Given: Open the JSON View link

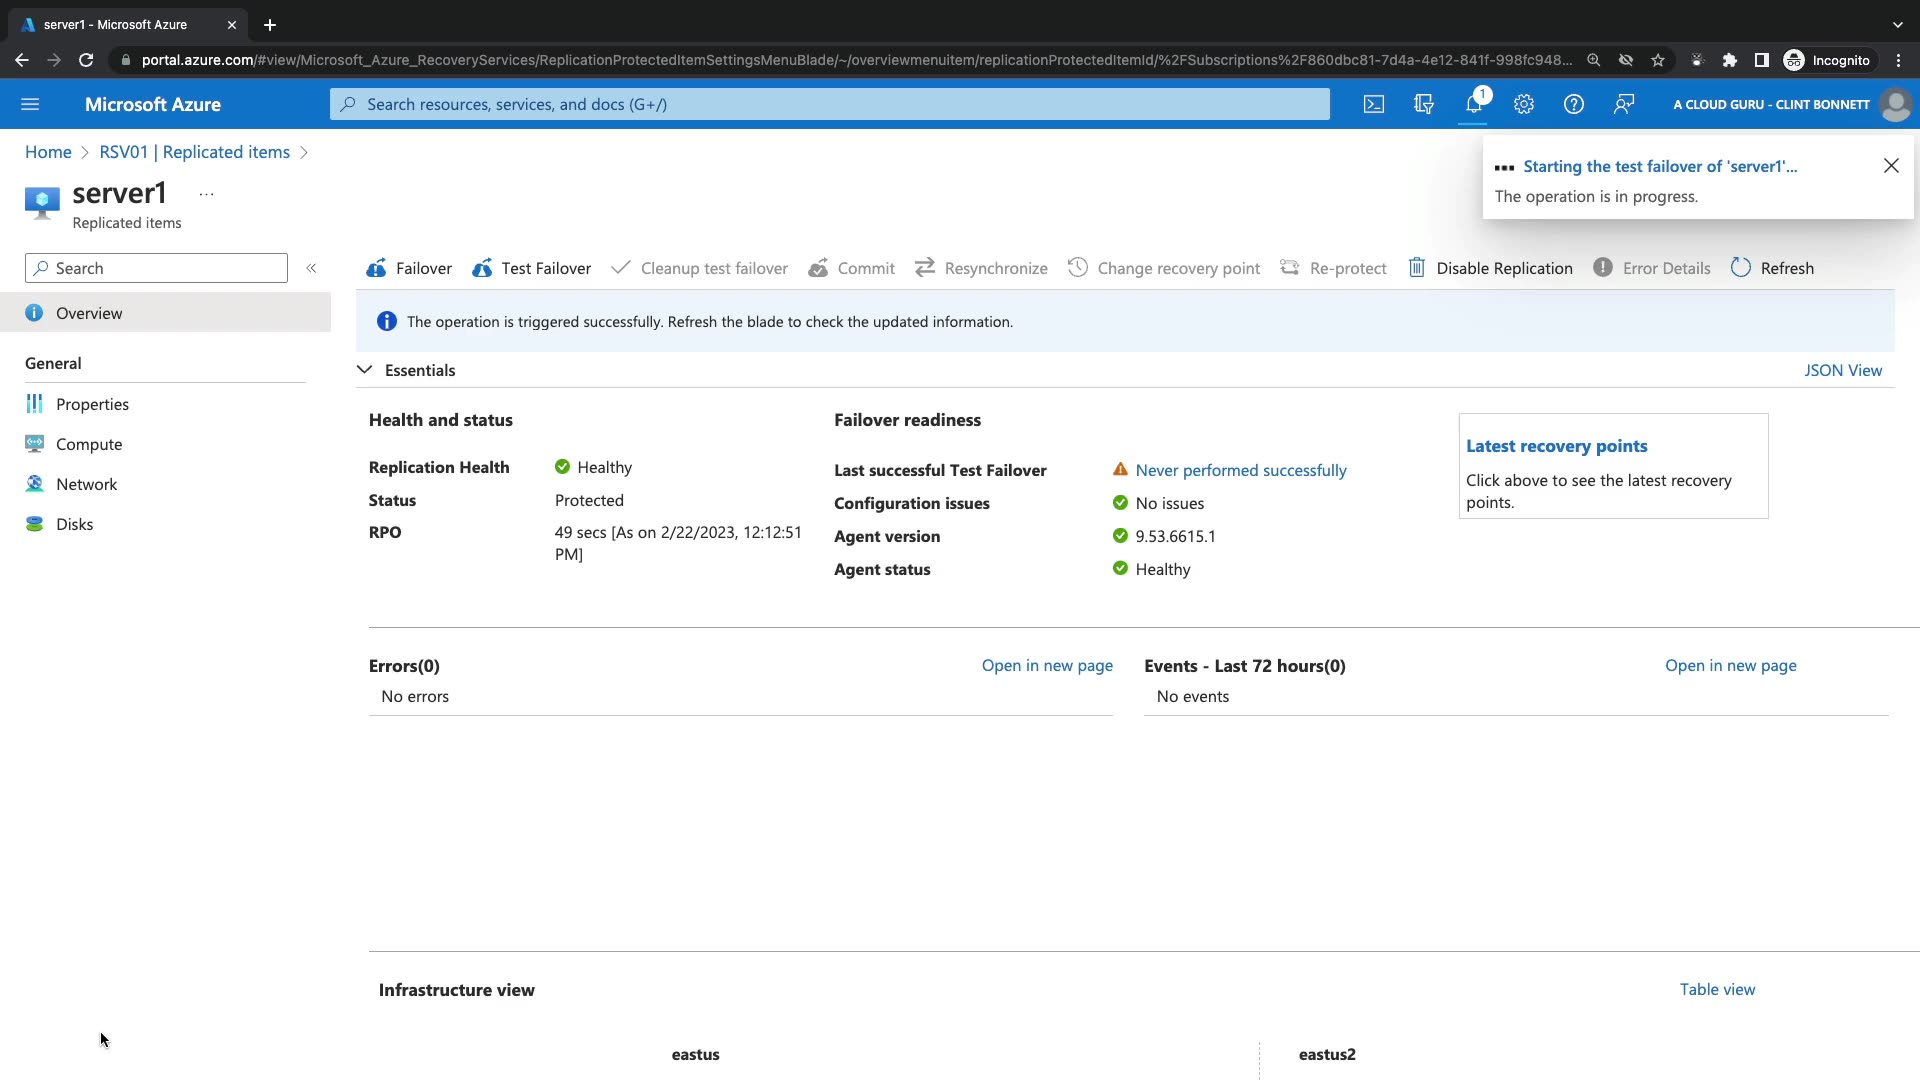Looking at the screenshot, I should click(1842, 370).
